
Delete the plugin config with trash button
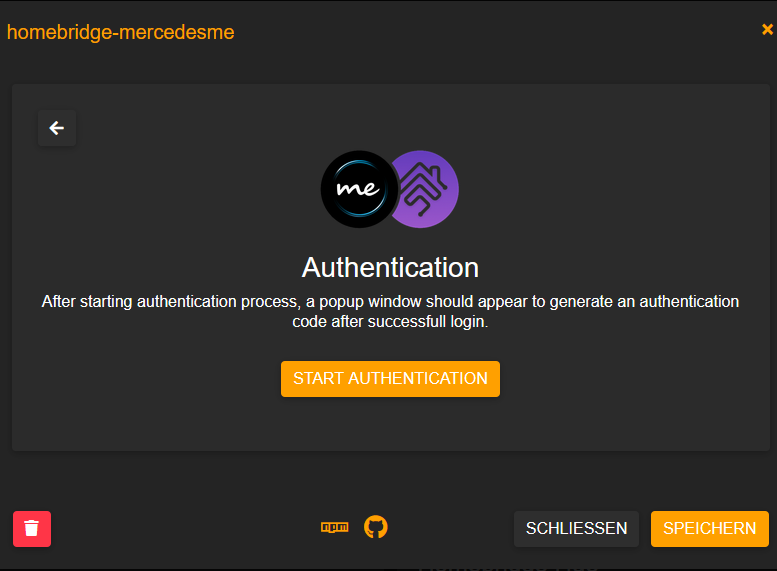coord(32,528)
